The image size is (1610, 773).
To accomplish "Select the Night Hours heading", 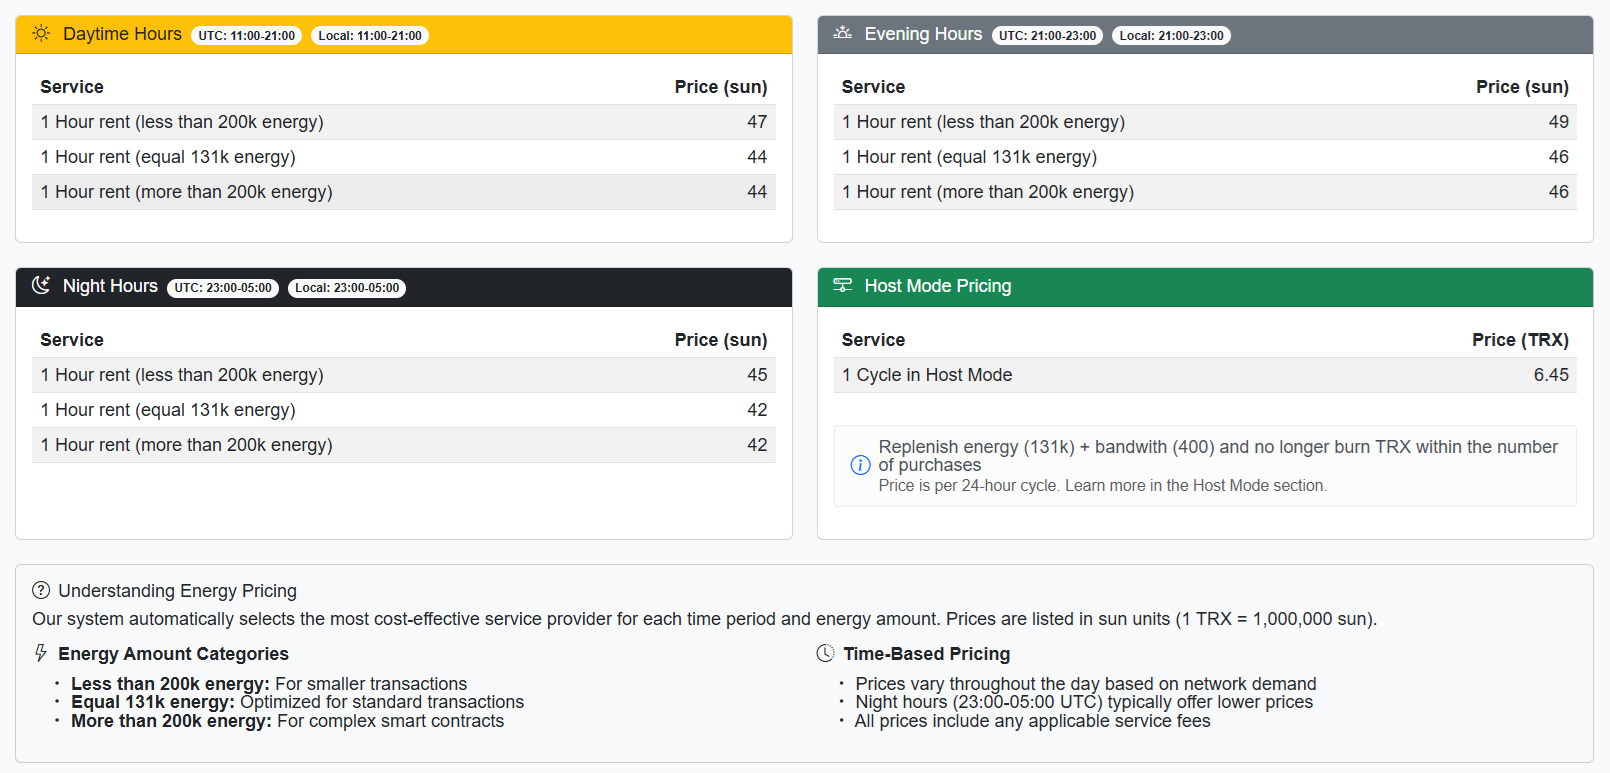I will click(110, 286).
